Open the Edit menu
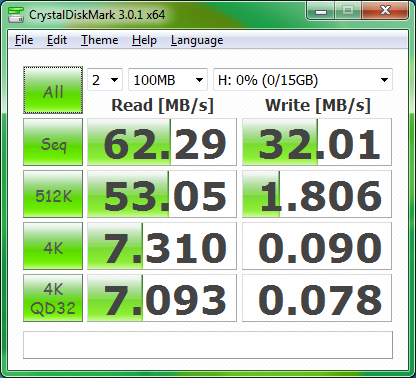Screen dimensions: 416x378 (x=57, y=40)
